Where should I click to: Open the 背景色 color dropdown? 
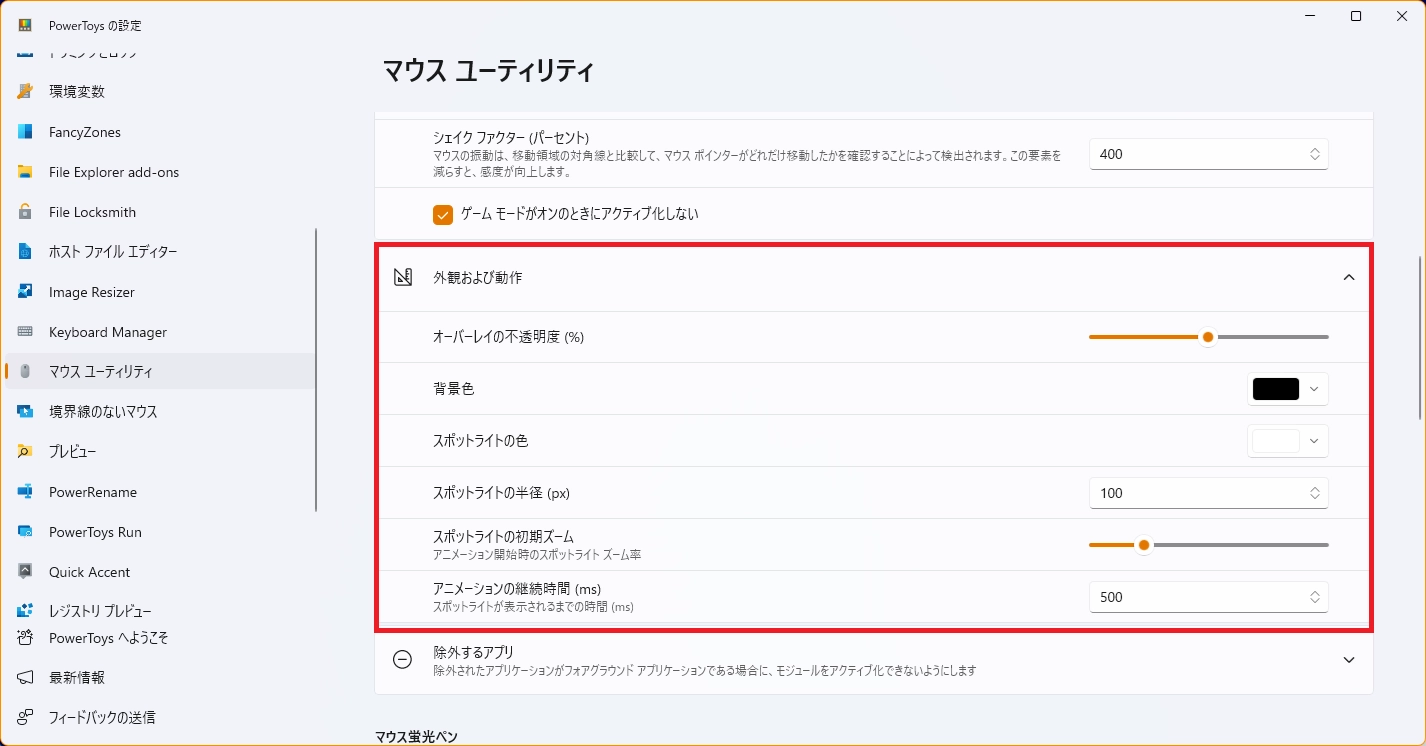pyautogui.click(x=1287, y=389)
